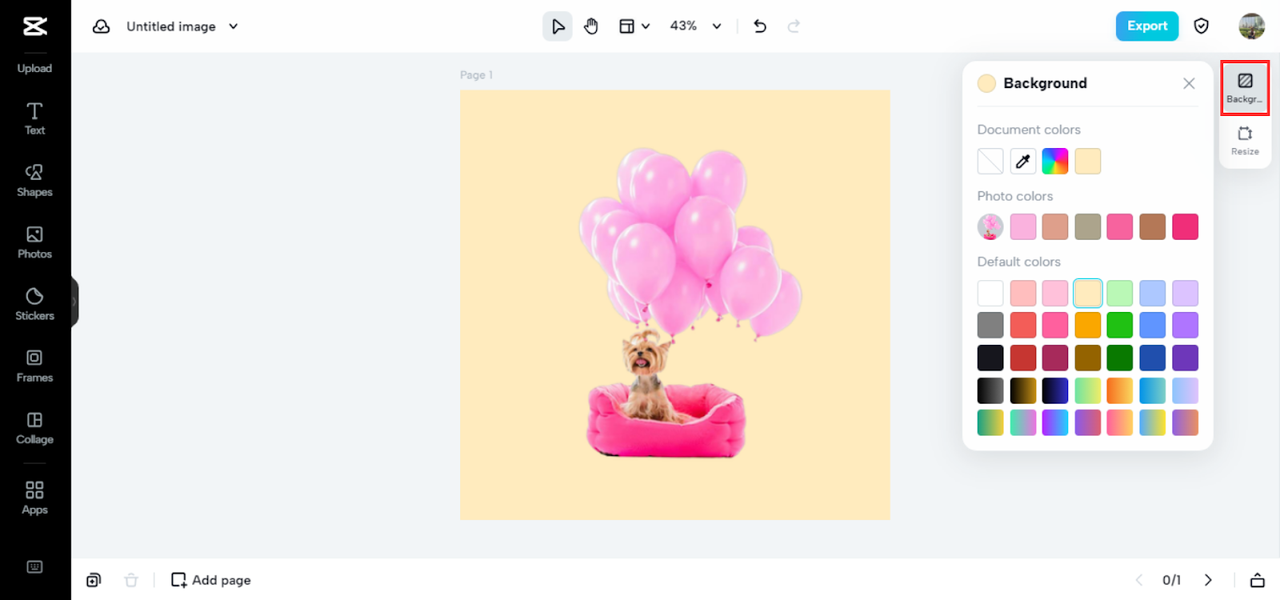Choose the white default color
The image size is (1280, 600).
pyautogui.click(x=990, y=293)
